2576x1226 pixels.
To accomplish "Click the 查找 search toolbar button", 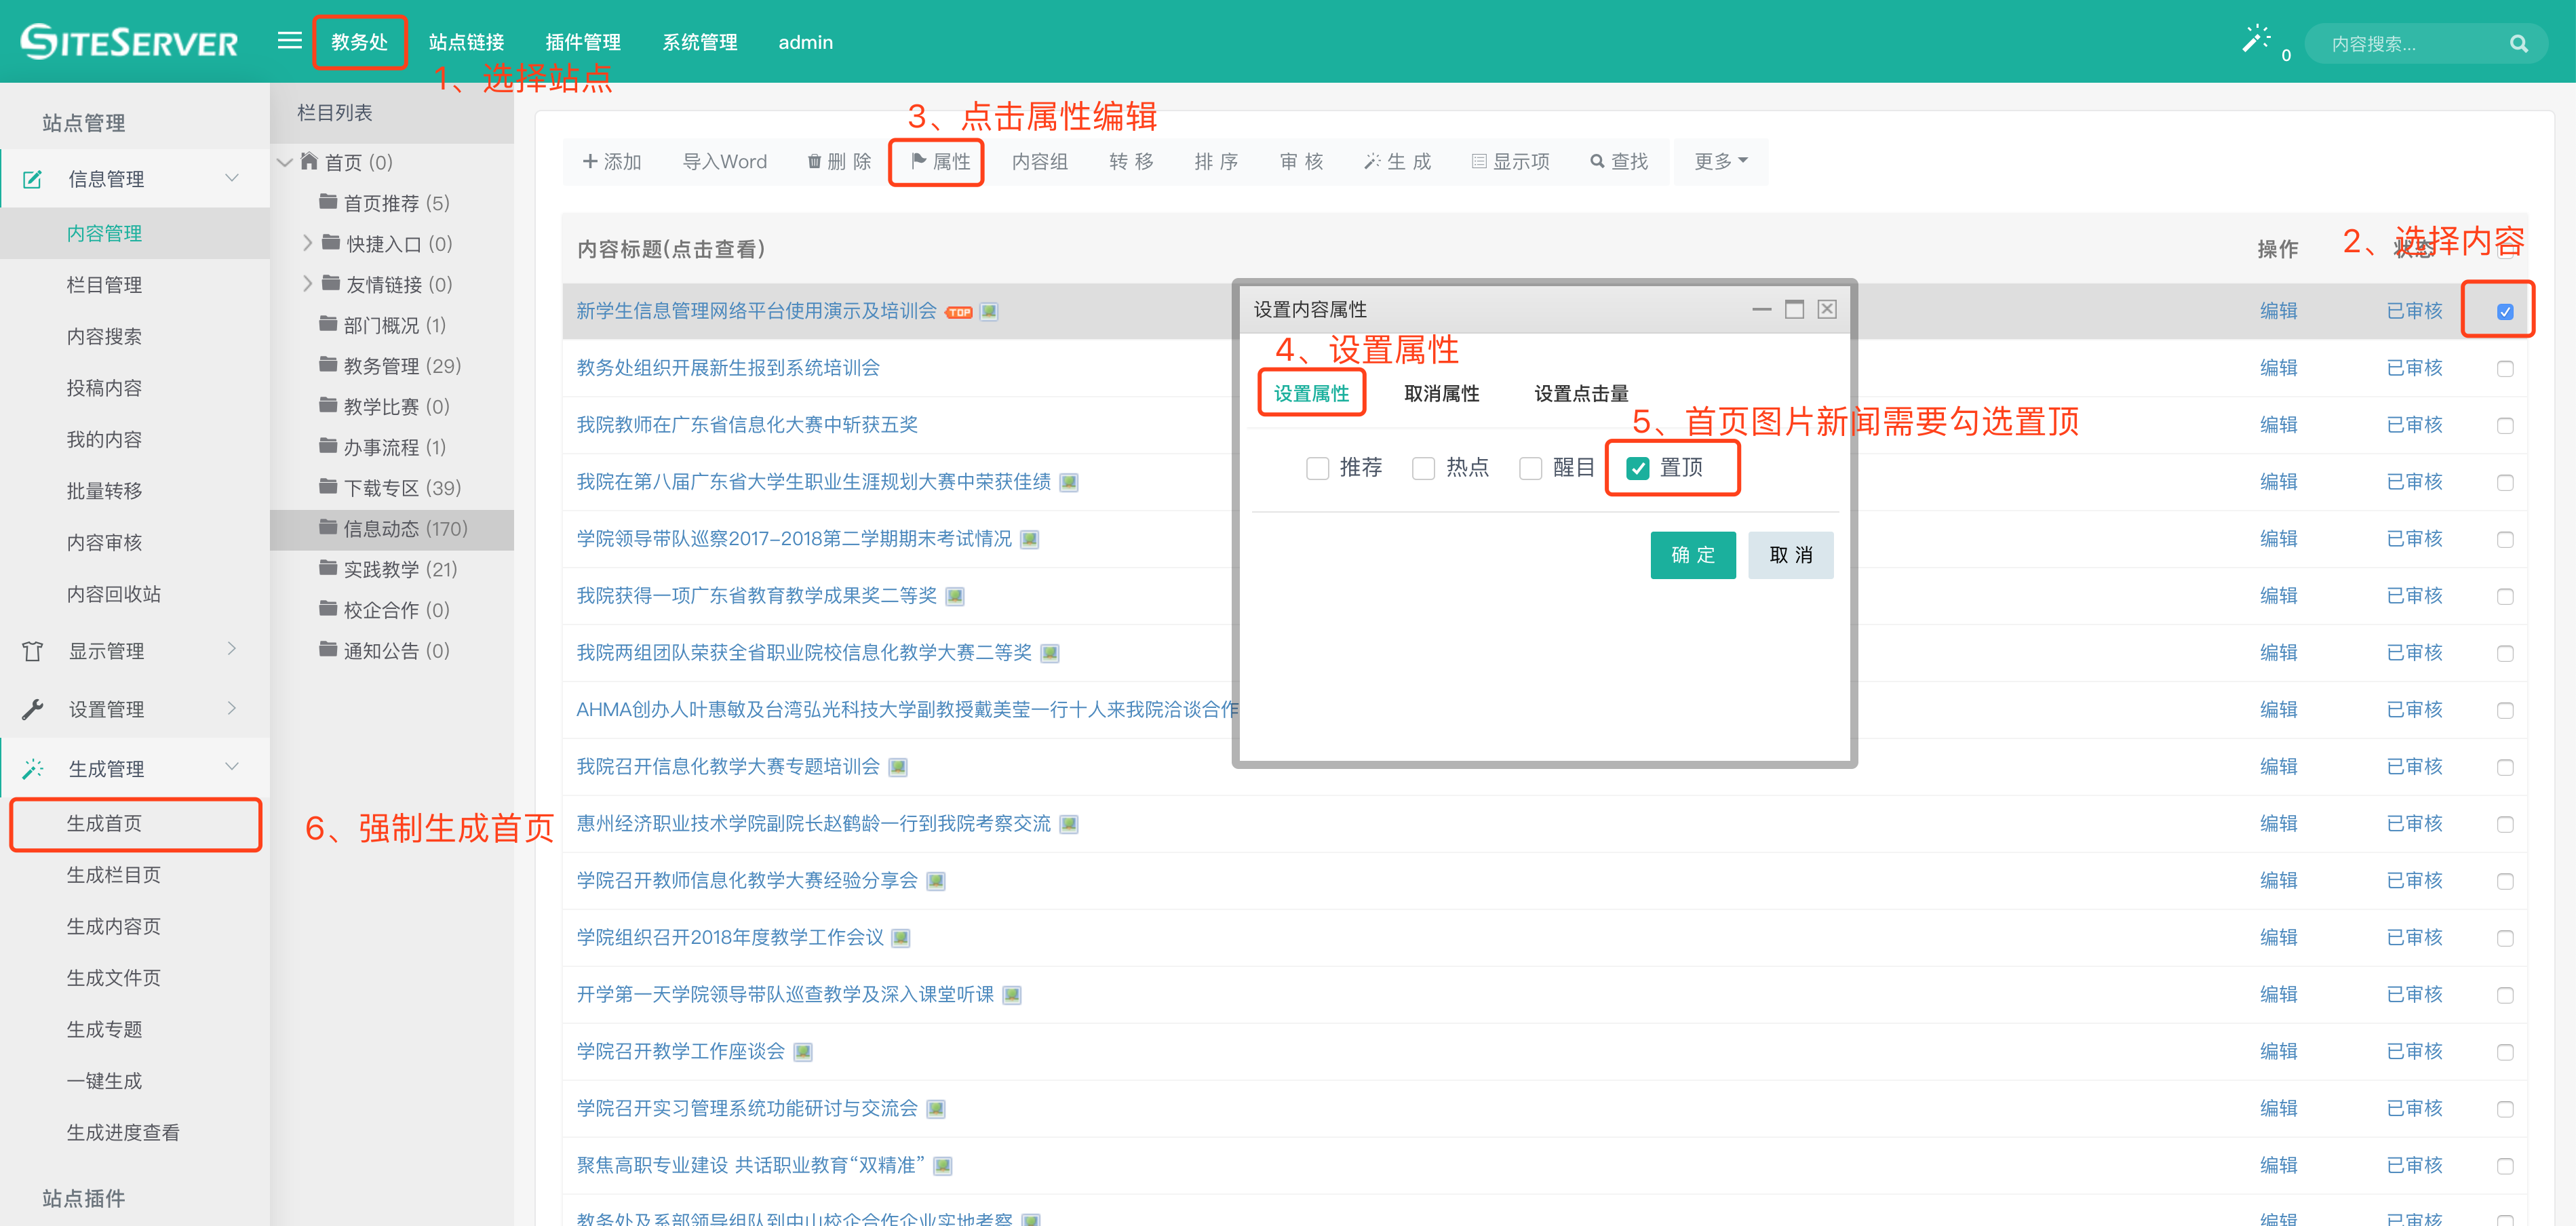I will 1618,162.
